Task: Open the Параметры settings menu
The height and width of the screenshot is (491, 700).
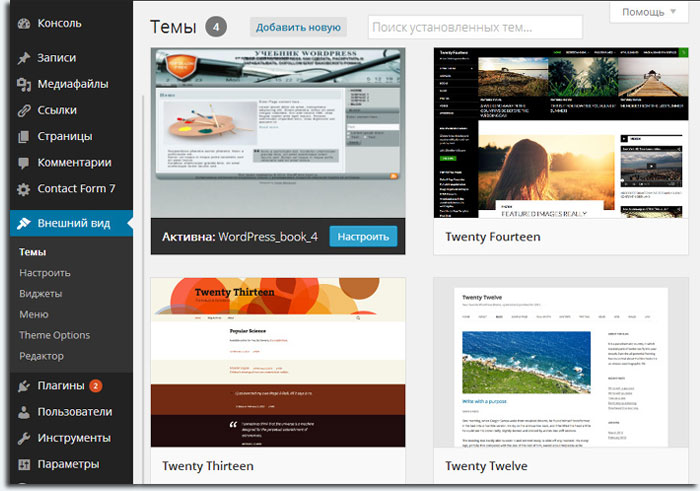Action: tap(68, 464)
